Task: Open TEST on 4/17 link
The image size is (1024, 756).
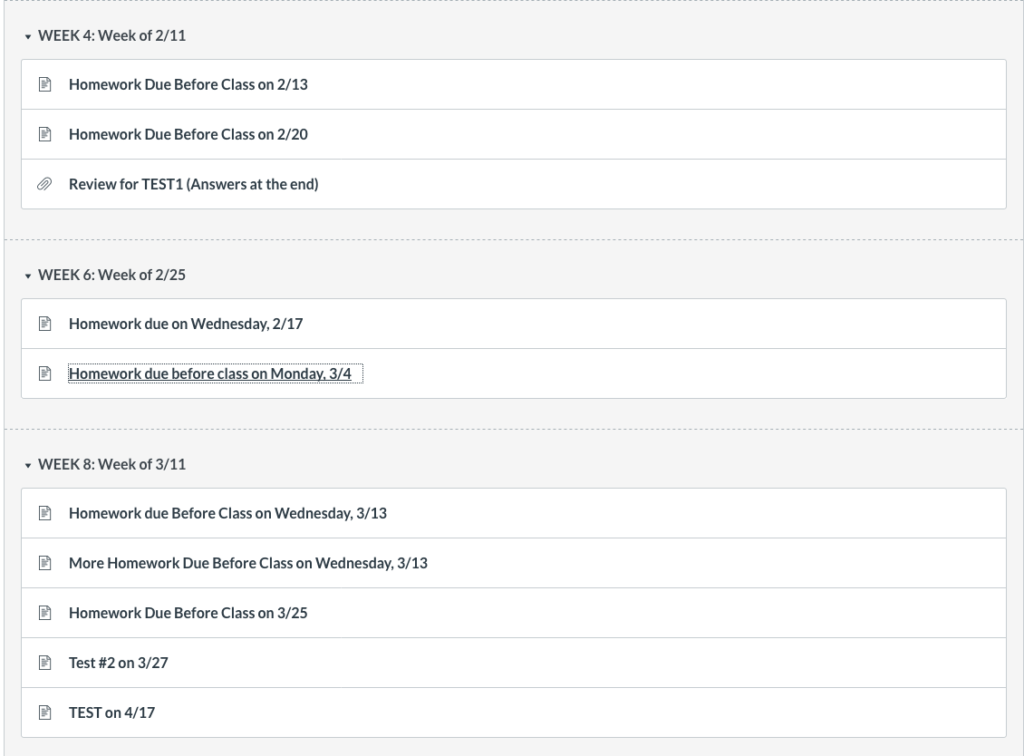Action: [111, 713]
